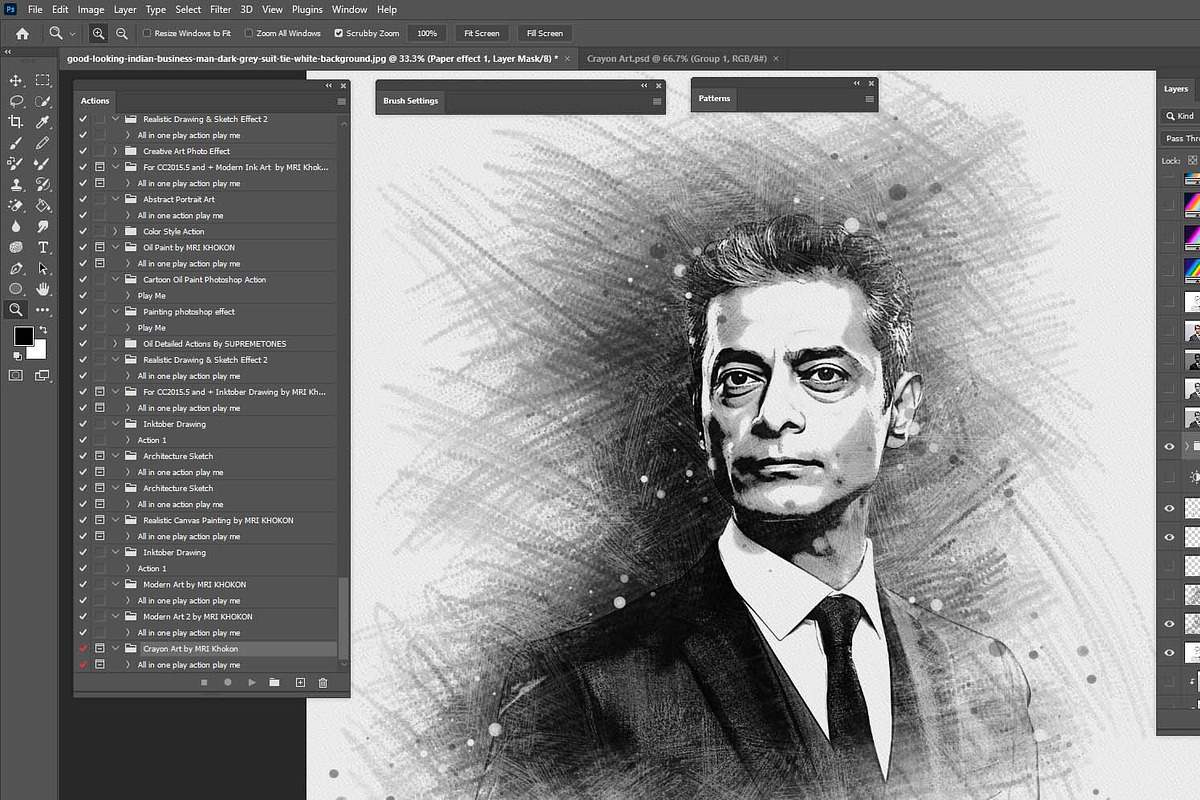Choose the Clone Stamp tool
Screen dimensions: 1200x800
tap(16, 185)
